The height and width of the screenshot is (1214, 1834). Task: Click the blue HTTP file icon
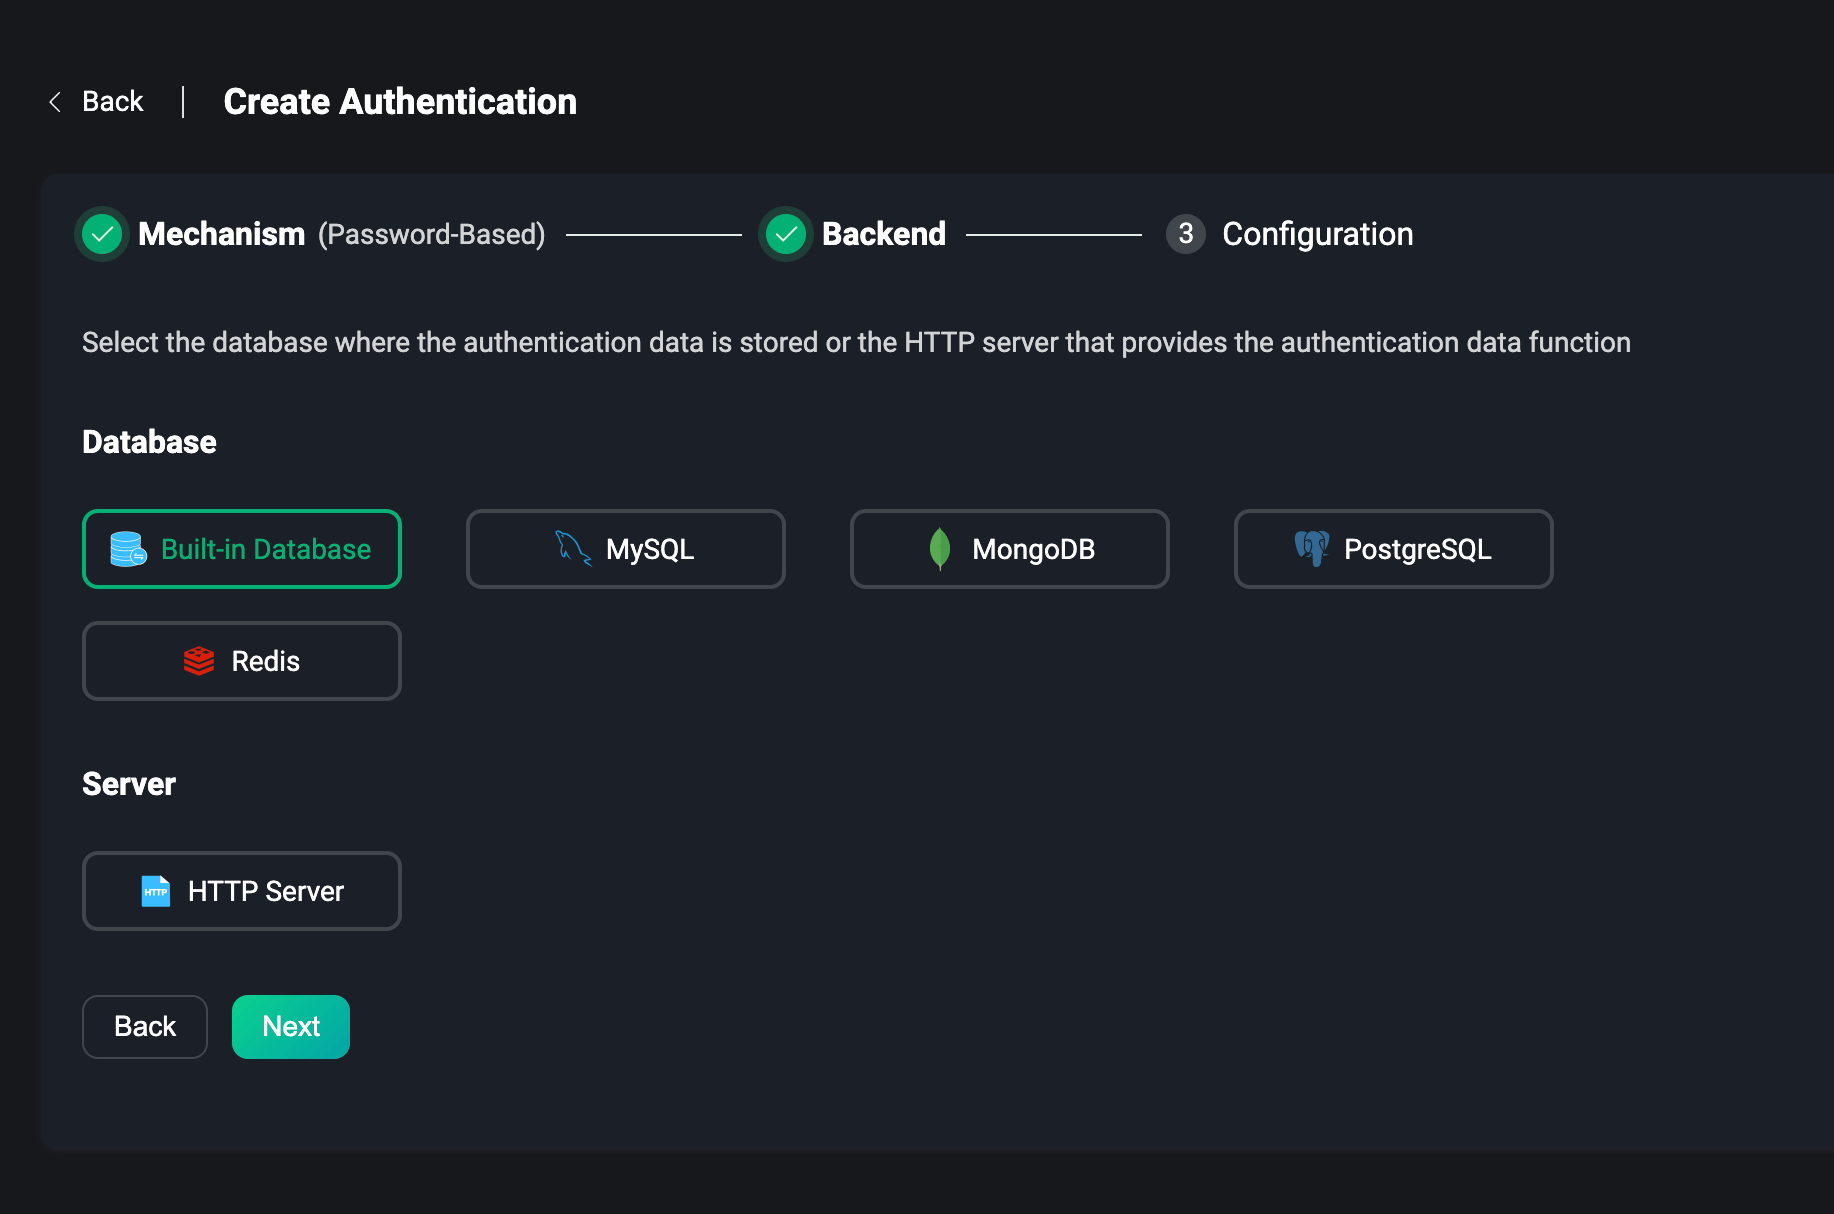point(156,891)
